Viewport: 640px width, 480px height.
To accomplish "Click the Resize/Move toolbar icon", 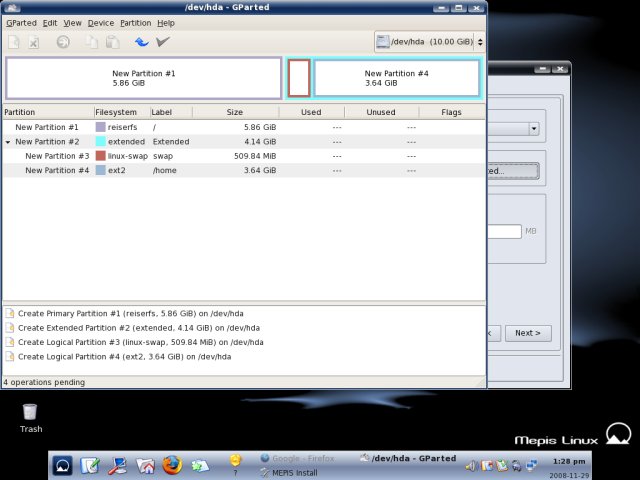I will [63, 42].
